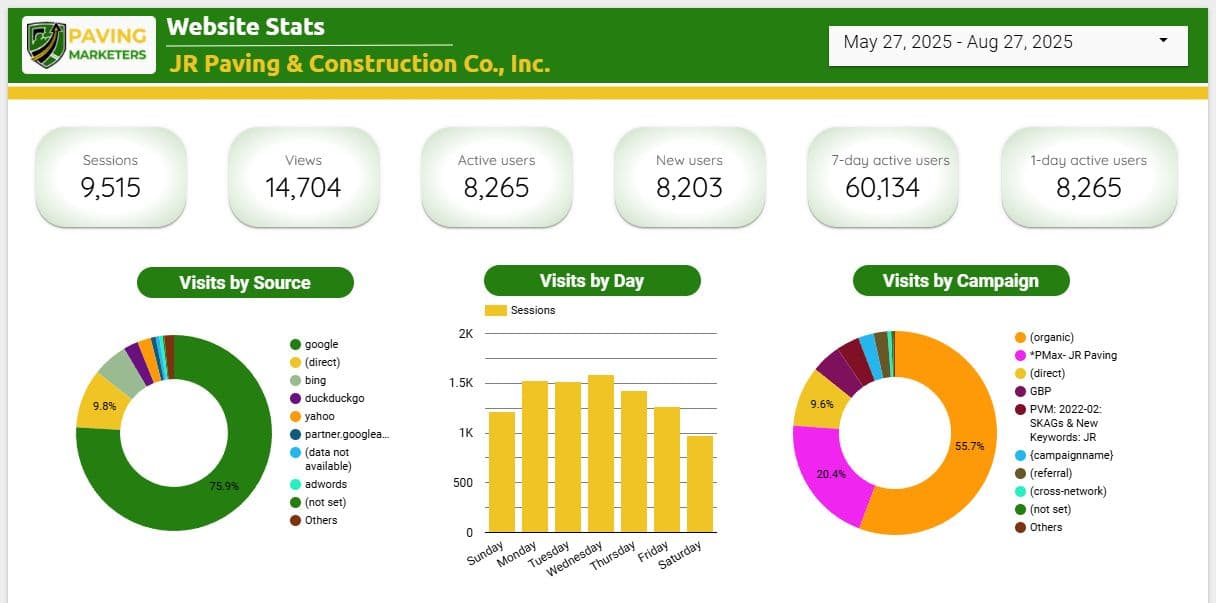The width and height of the screenshot is (1216, 603).
Task: Click the (organic) campaign legend marker
Action: click(x=1020, y=338)
